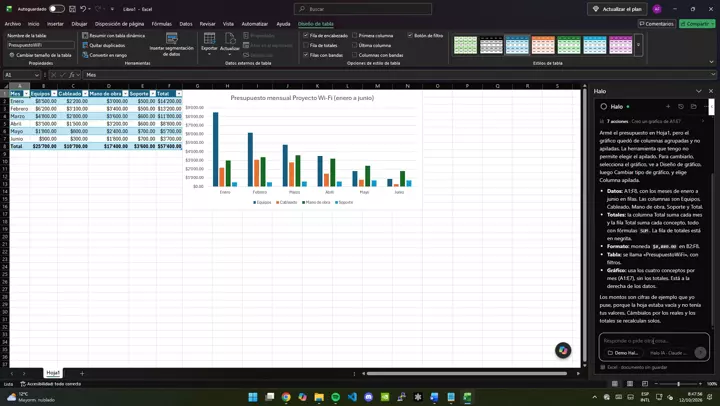Image resolution: width=720 pixels, height=406 pixels.
Task: Click Actualizar el plan button
Action: pyautogui.click(x=618, y=9)
